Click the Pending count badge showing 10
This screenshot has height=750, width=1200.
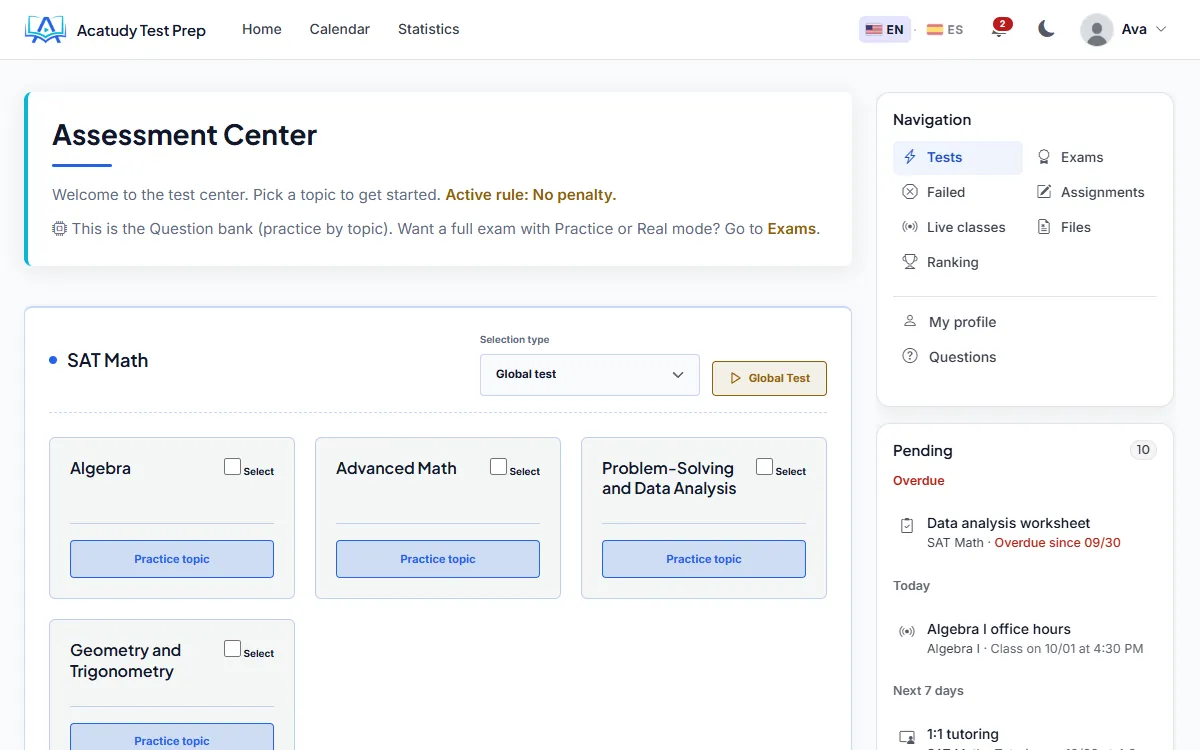[1142, 450]
